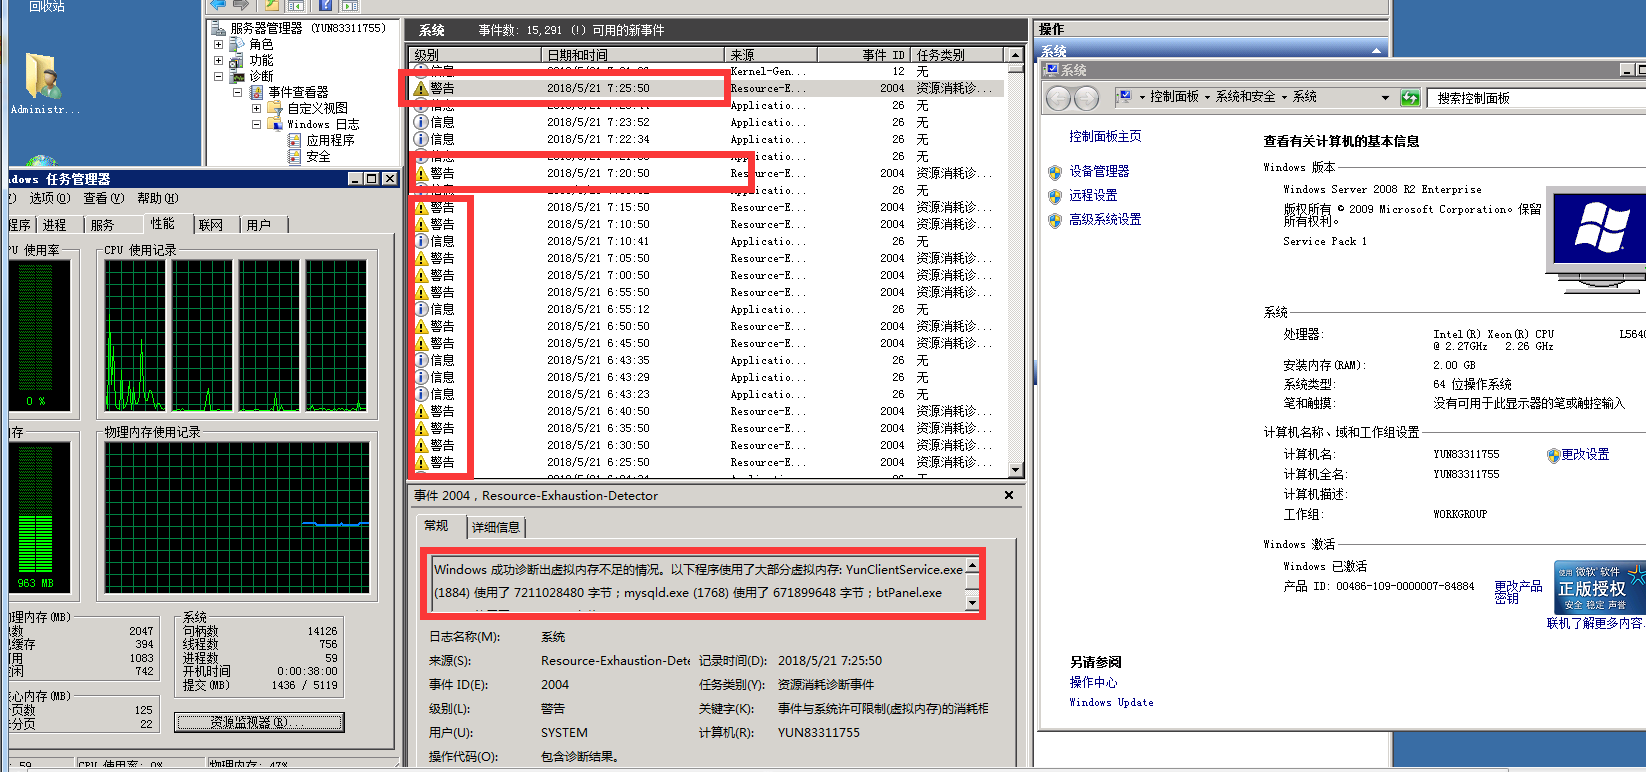Click the 事件查看器 event viewer icon
Viewport: 1646px width, 772px height.
(x=256, y=92)
